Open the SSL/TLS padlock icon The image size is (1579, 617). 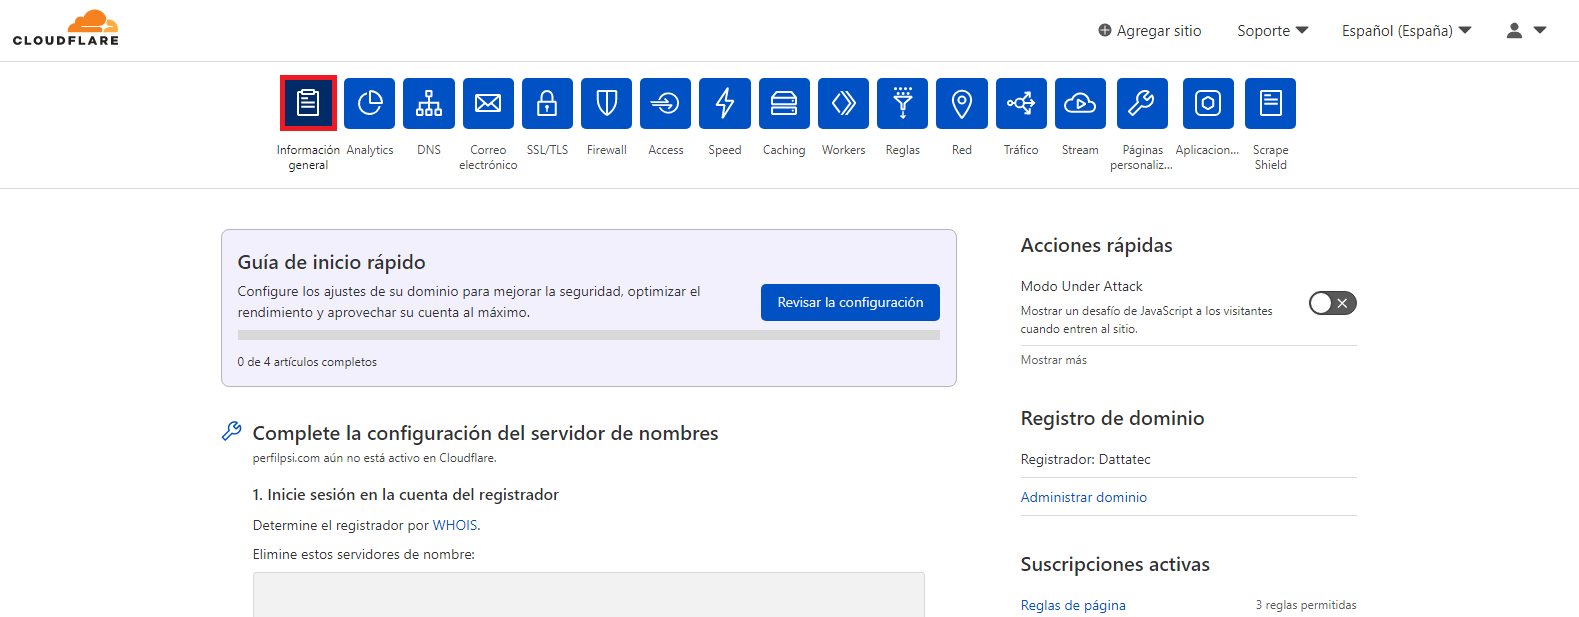click(547, 103)
